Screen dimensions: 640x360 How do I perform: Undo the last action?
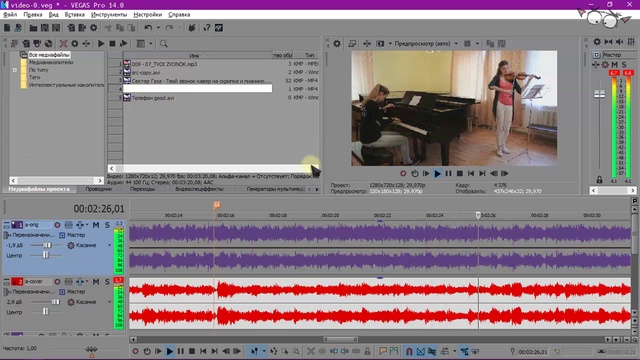148,28
